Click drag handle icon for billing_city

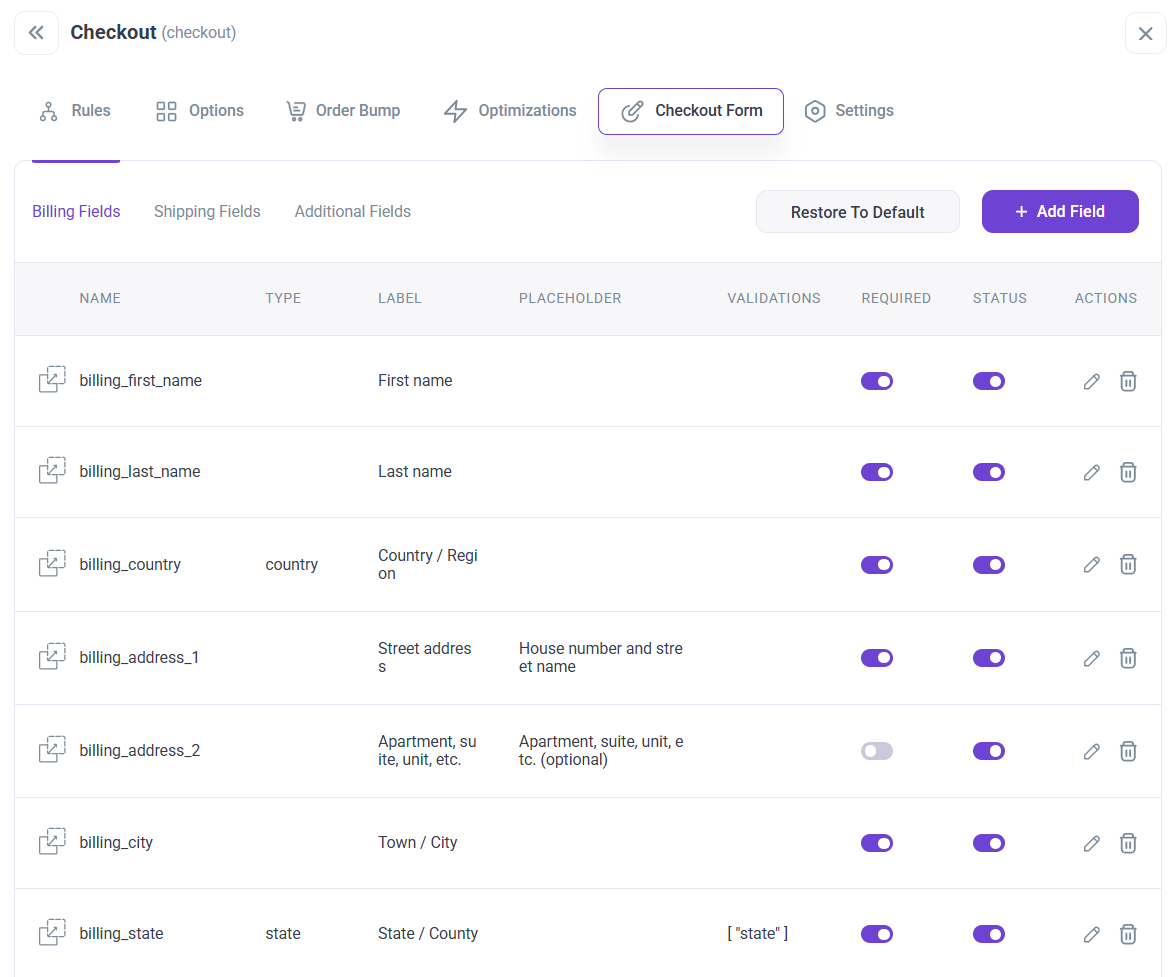pyautogui.click(x=52, y=841)
